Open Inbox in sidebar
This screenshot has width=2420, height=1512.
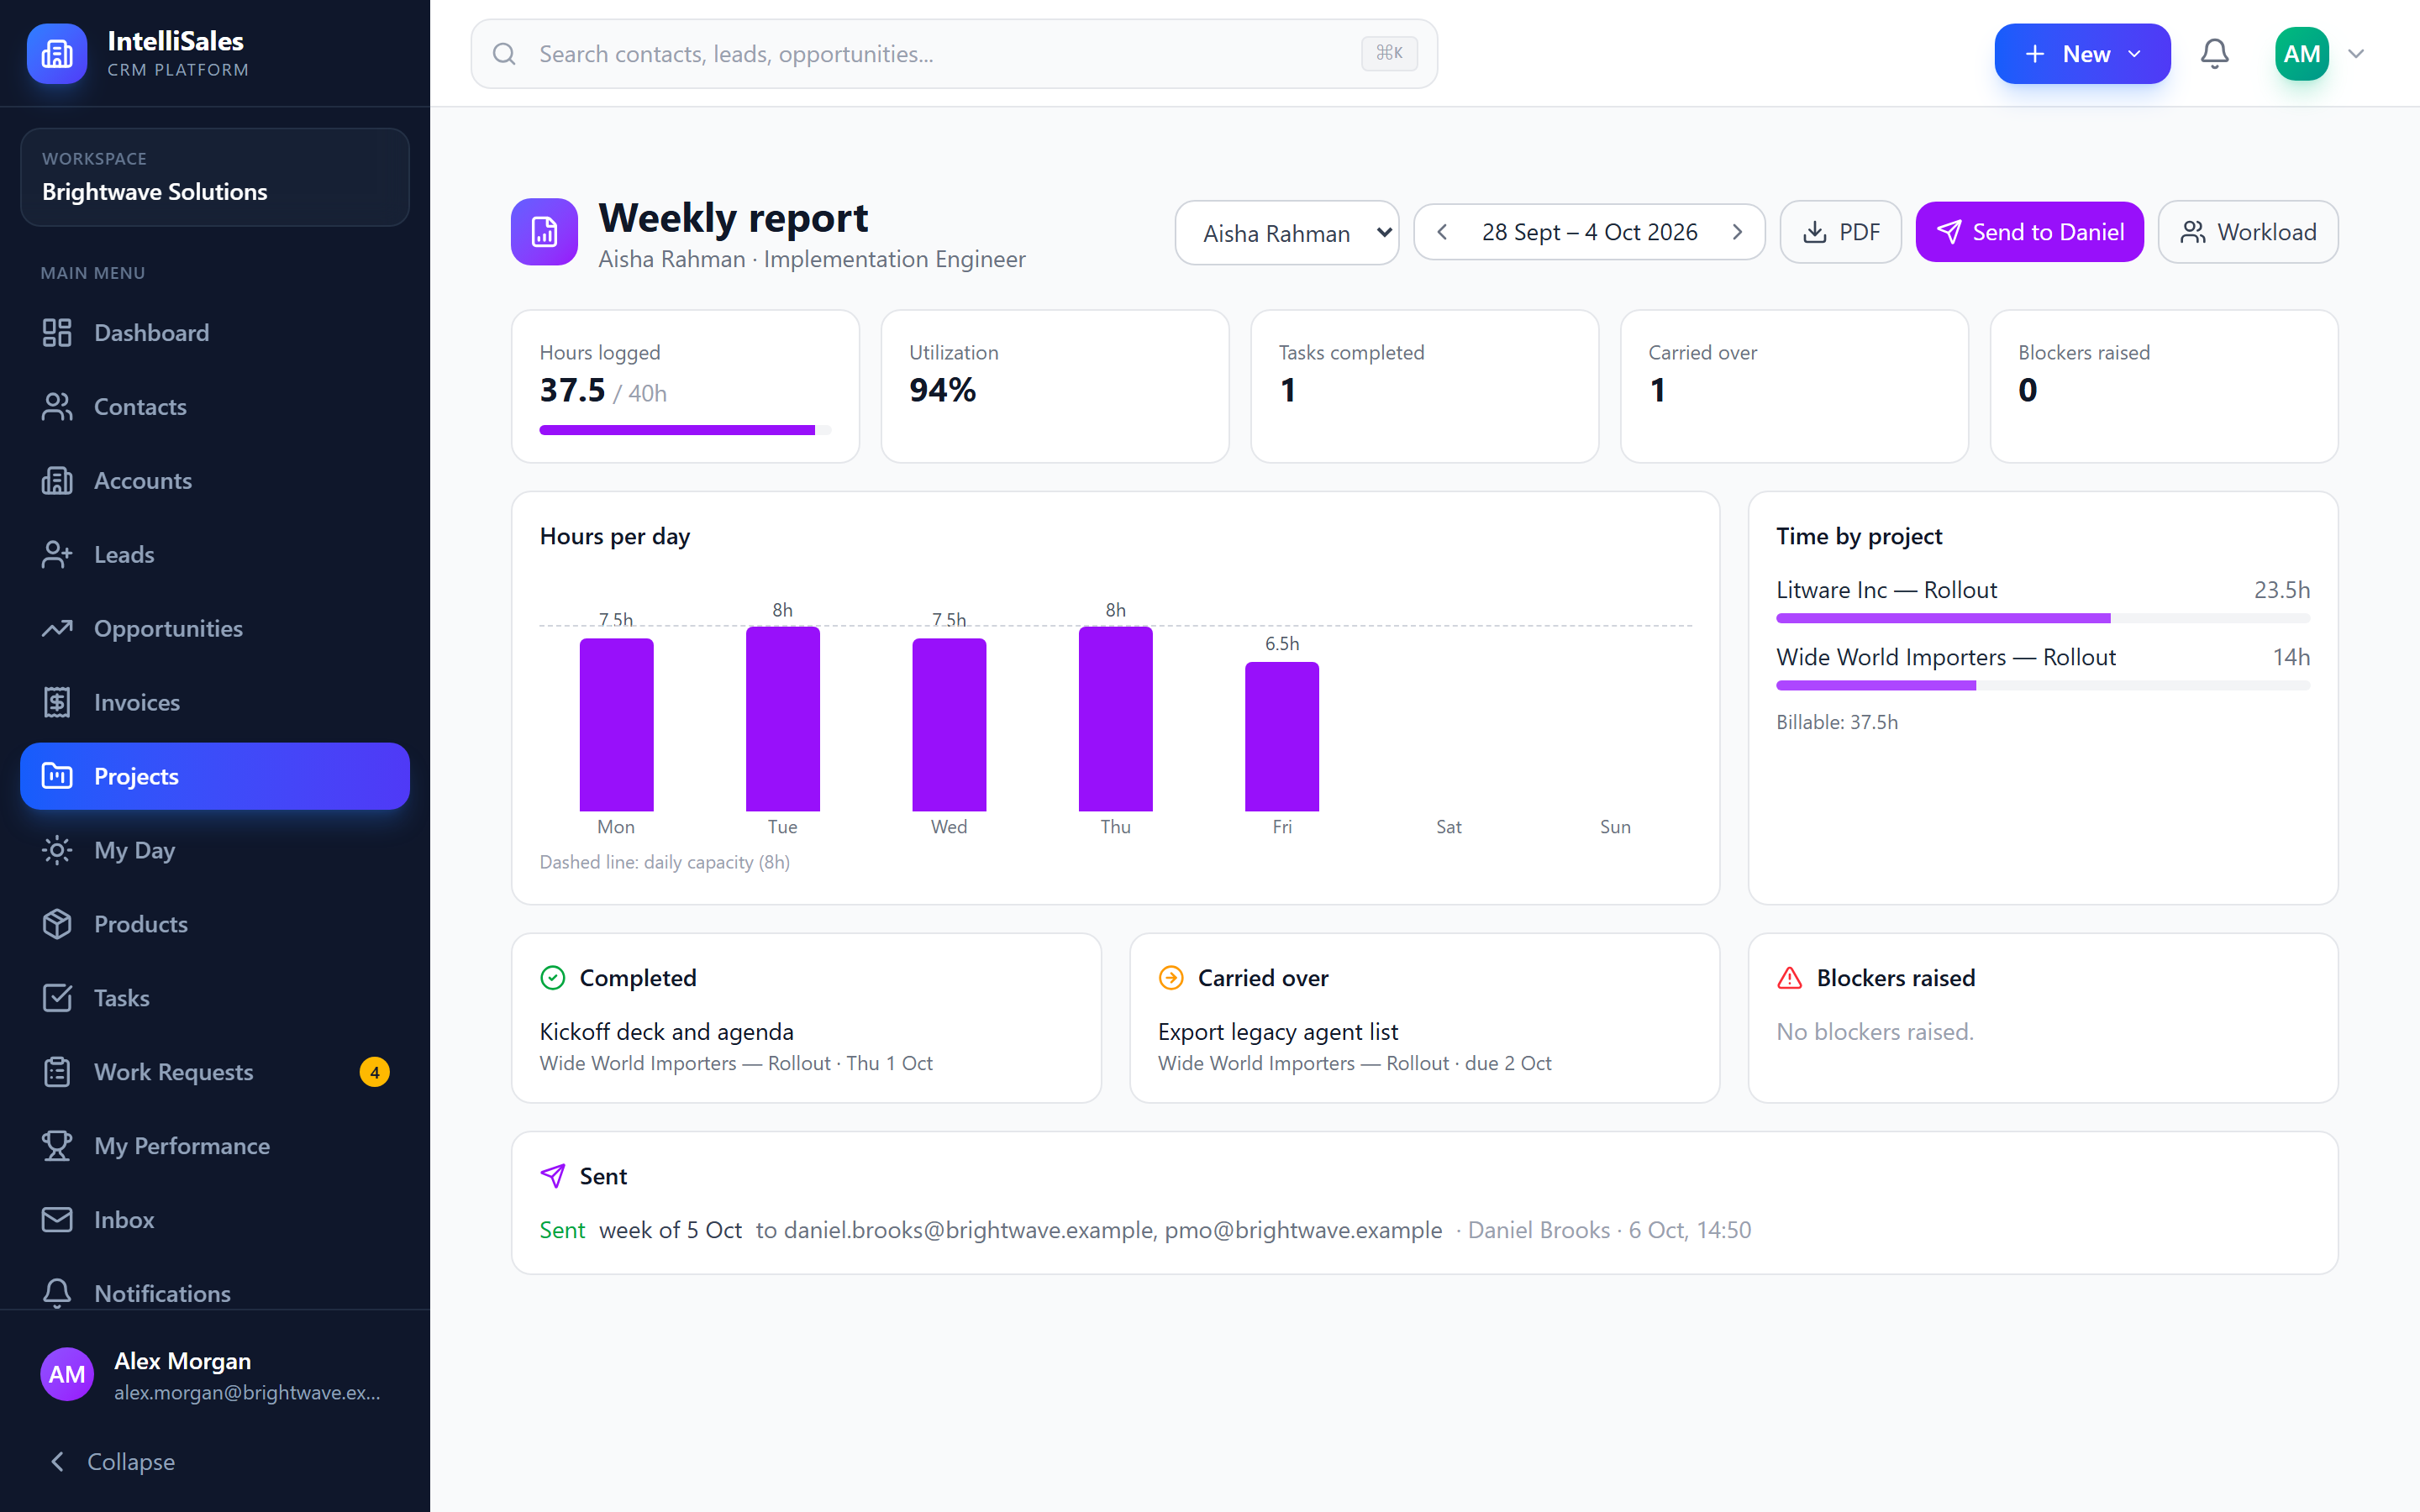[x=215, y=1220]
